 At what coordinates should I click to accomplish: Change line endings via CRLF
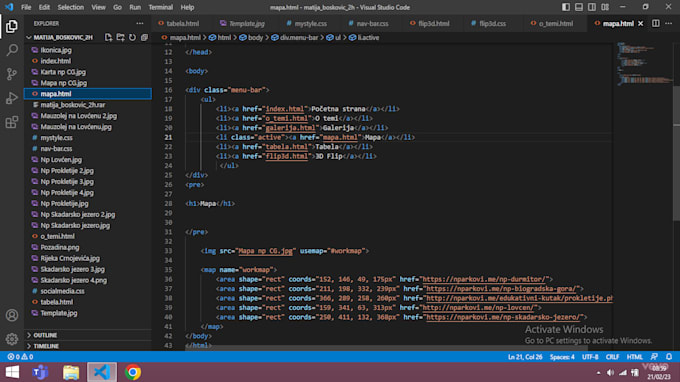[x=612, y=357]
